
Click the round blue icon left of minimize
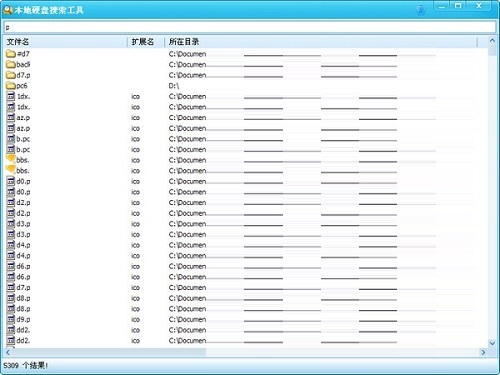pos(421,10)
